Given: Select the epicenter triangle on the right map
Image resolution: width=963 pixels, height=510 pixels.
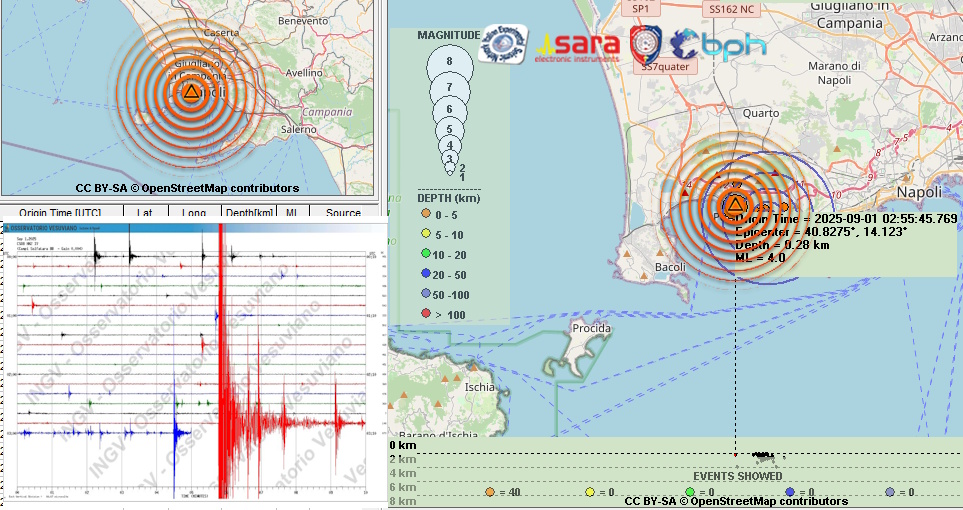Looking at the screenshot, I should (x=735, y=205).
